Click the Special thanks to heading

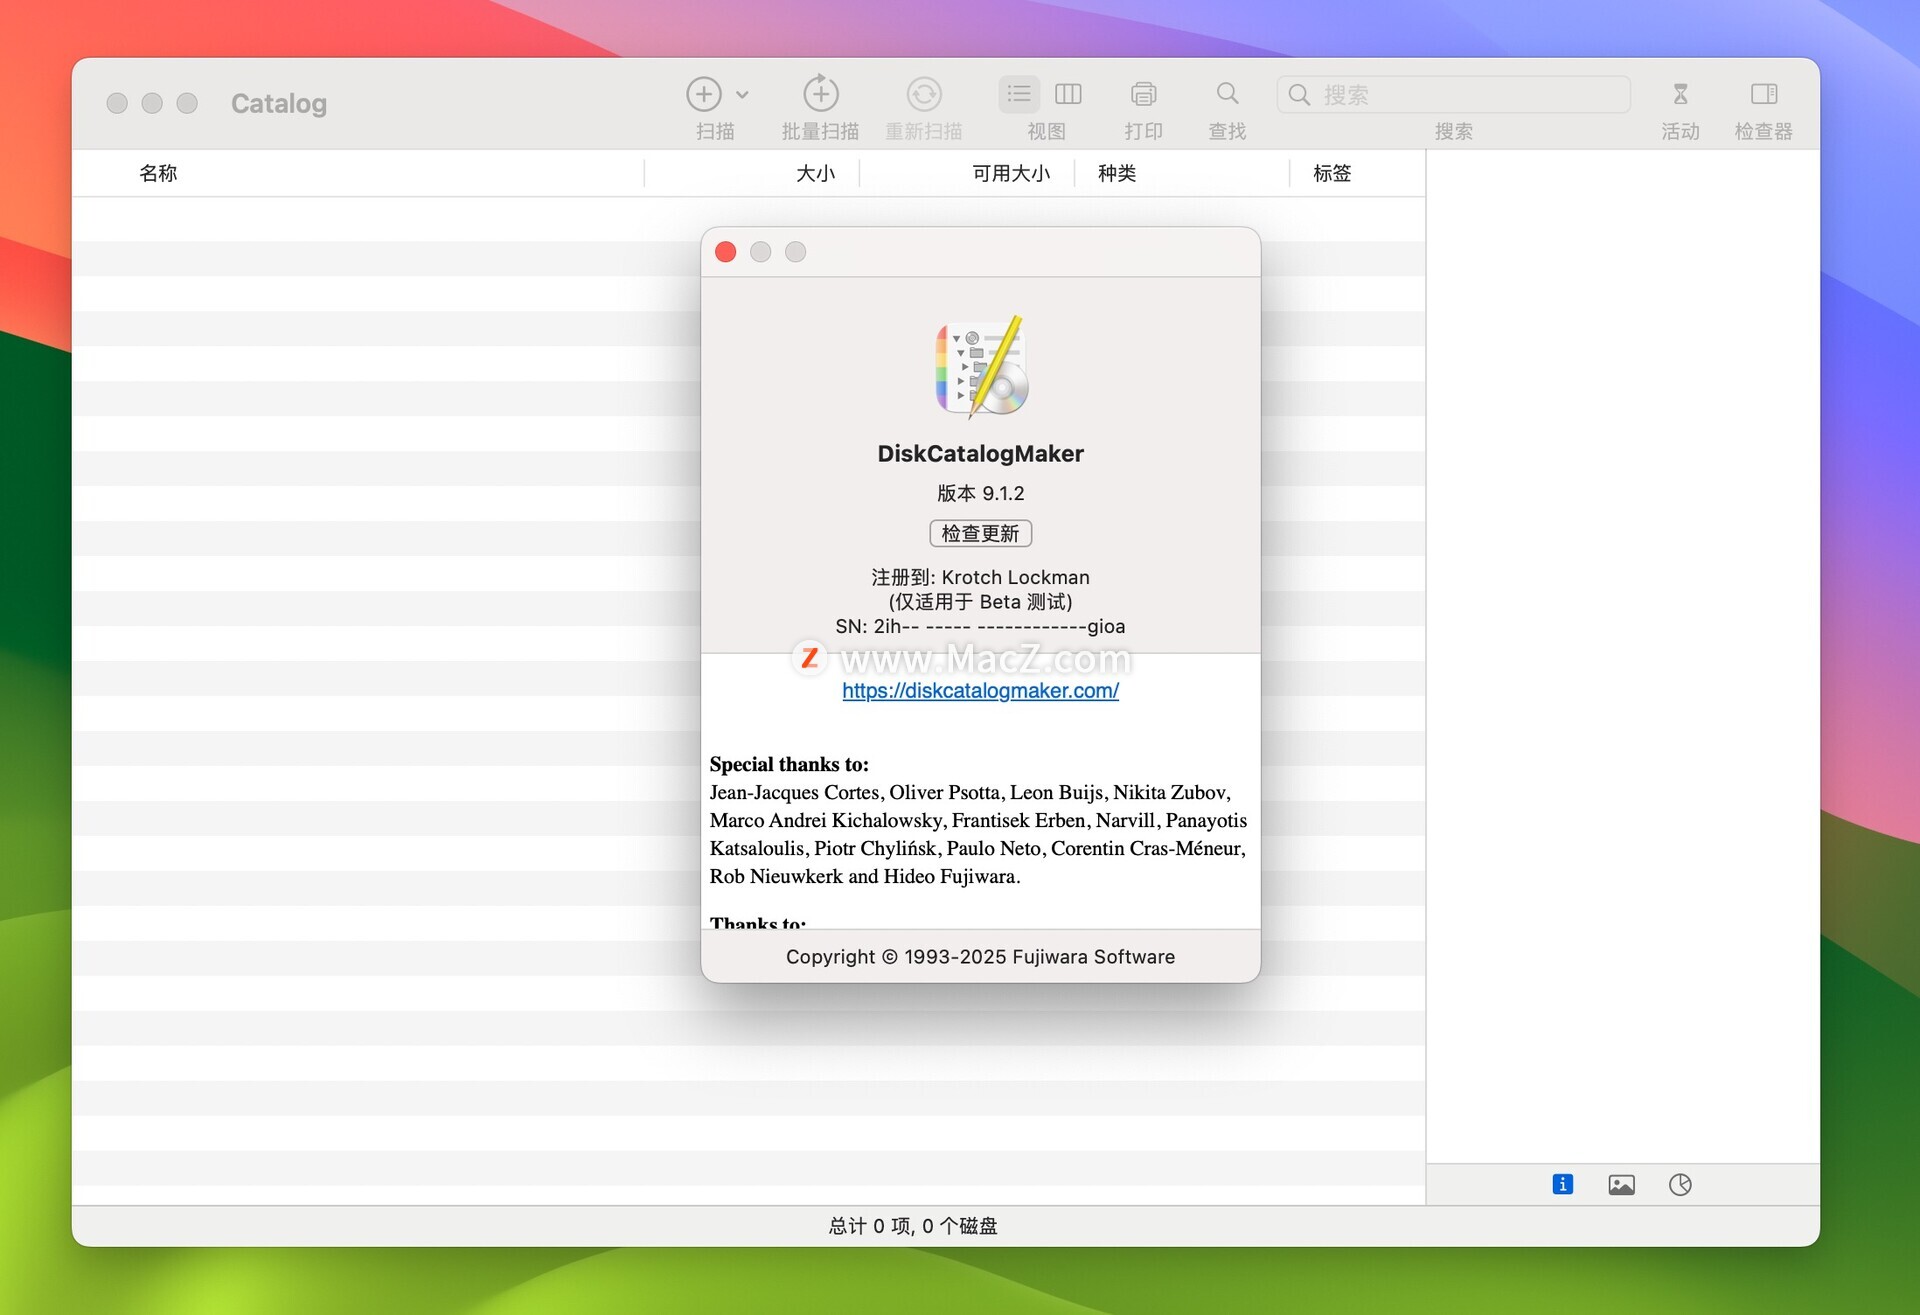point(789,764)
